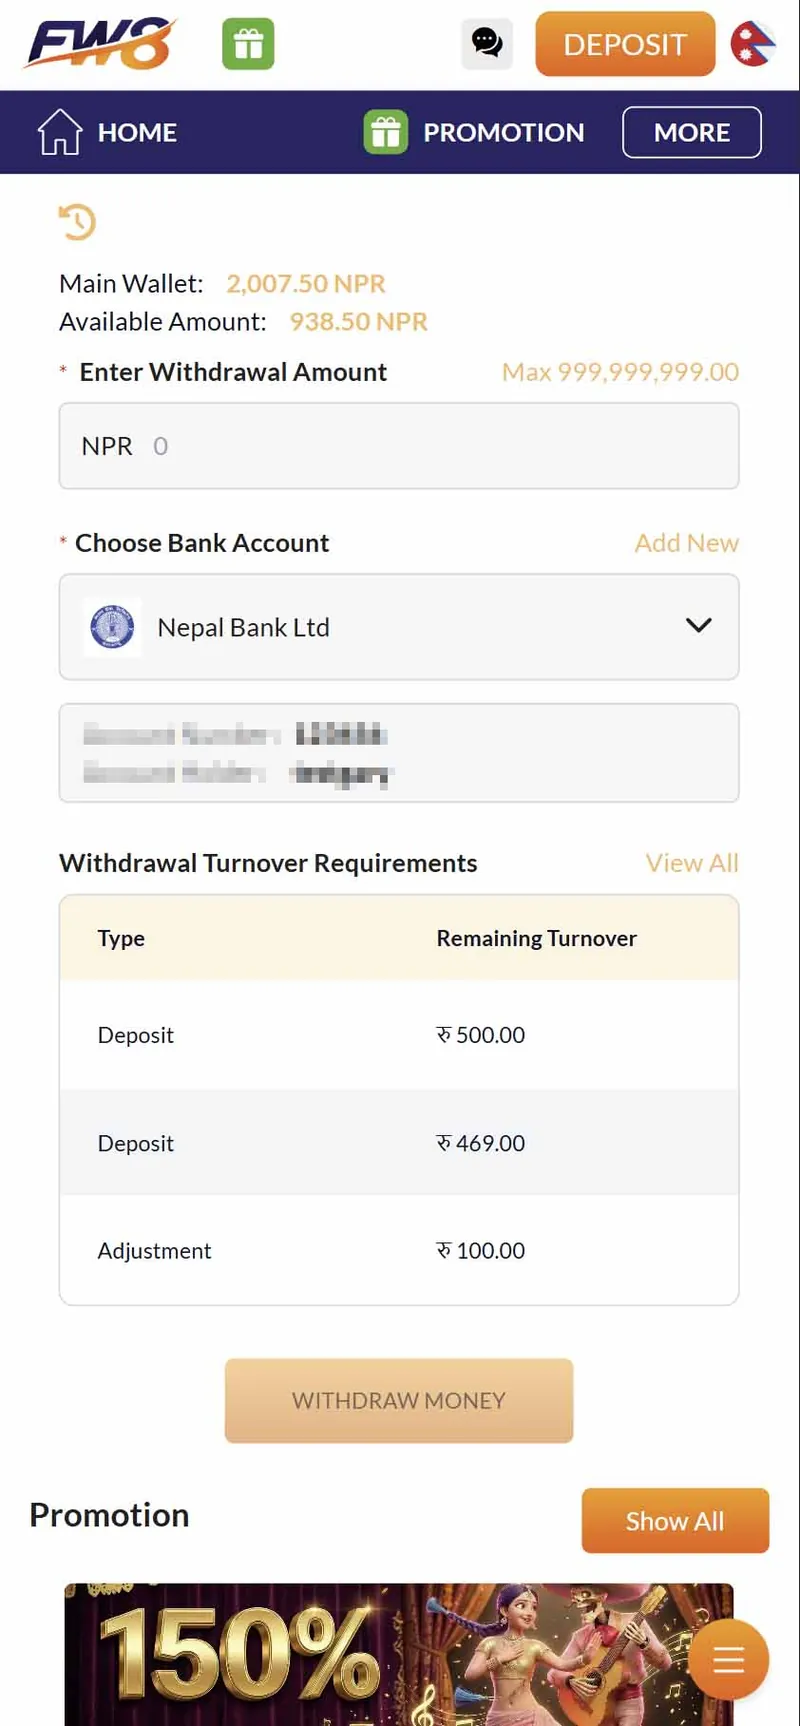
Task: Click the MORE menu button
Action: [x=691, y=131]
